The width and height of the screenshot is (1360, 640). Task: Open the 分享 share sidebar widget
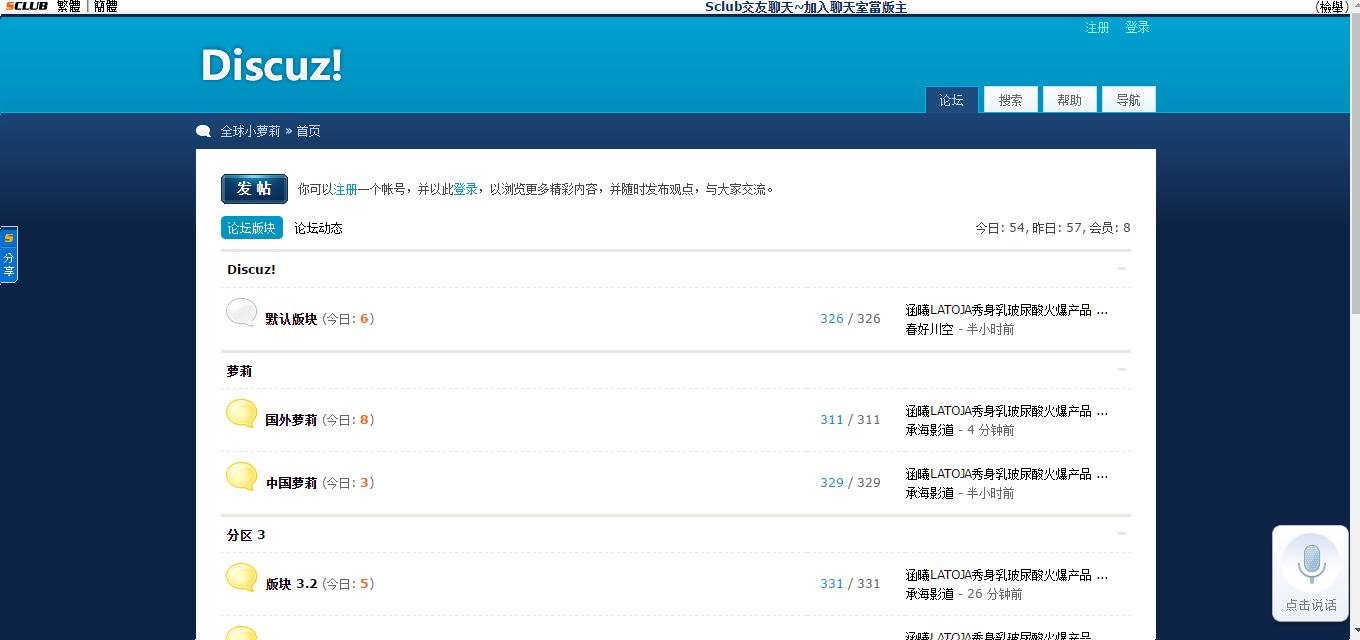(9, 255)
